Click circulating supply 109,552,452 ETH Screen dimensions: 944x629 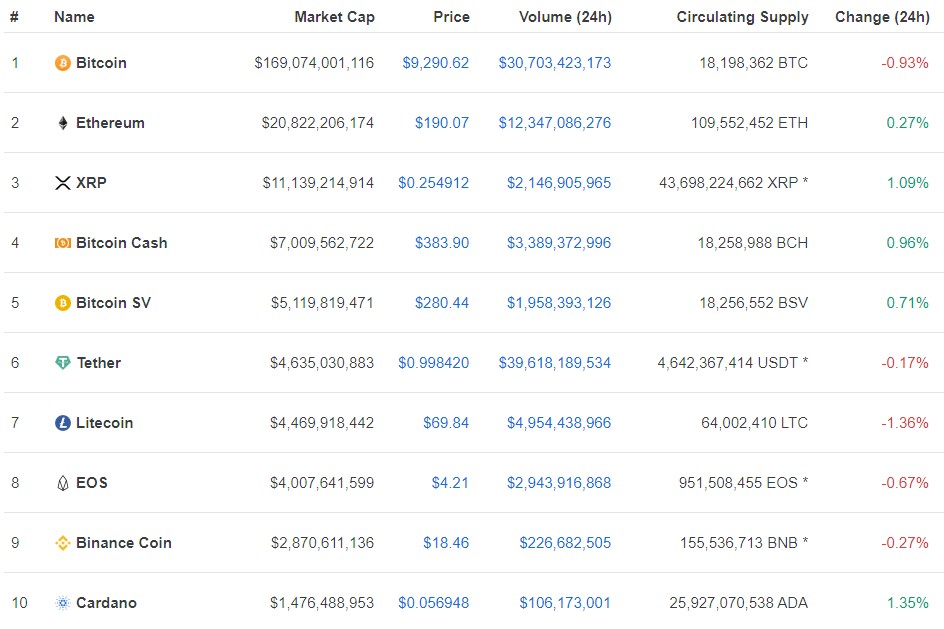[749, 123]
